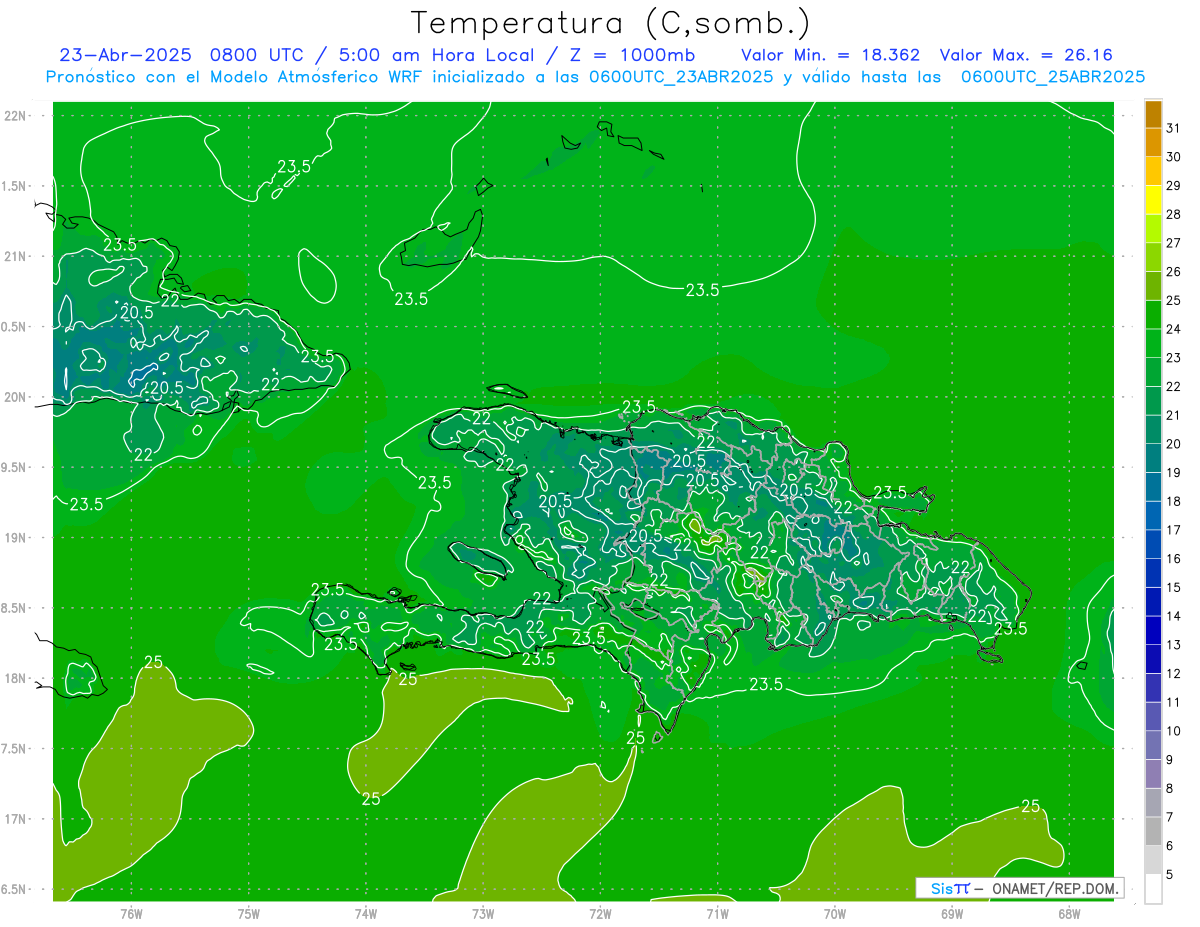Click the "31" color bar label
Screen dimensions: 1200x927
click(x=1174, y=128)
